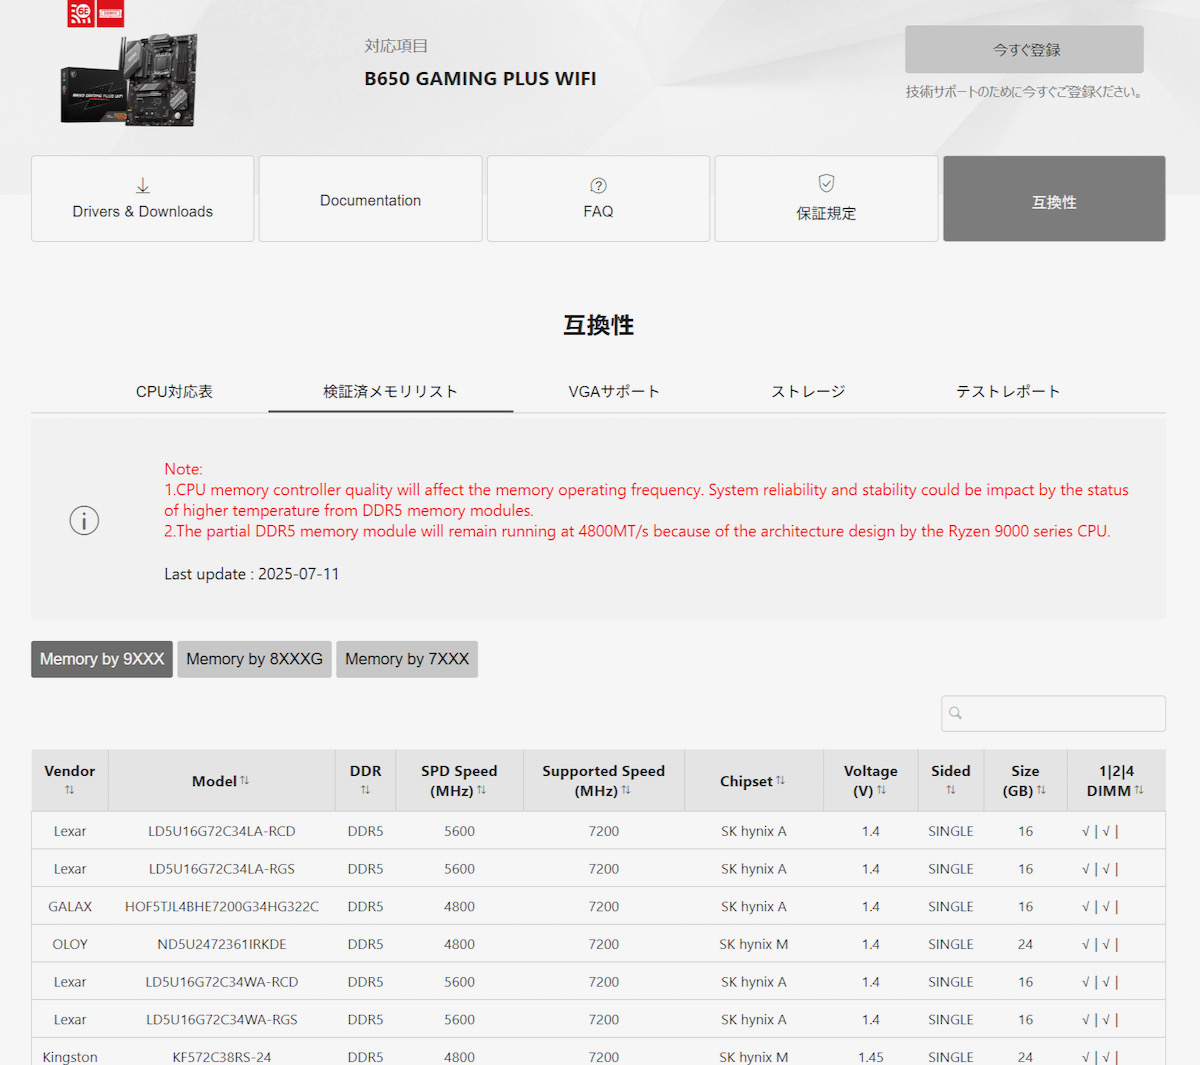Open FAQ section
Image resolution: width=1200 pixels, height=1065 pixels.
coord(598,198)
